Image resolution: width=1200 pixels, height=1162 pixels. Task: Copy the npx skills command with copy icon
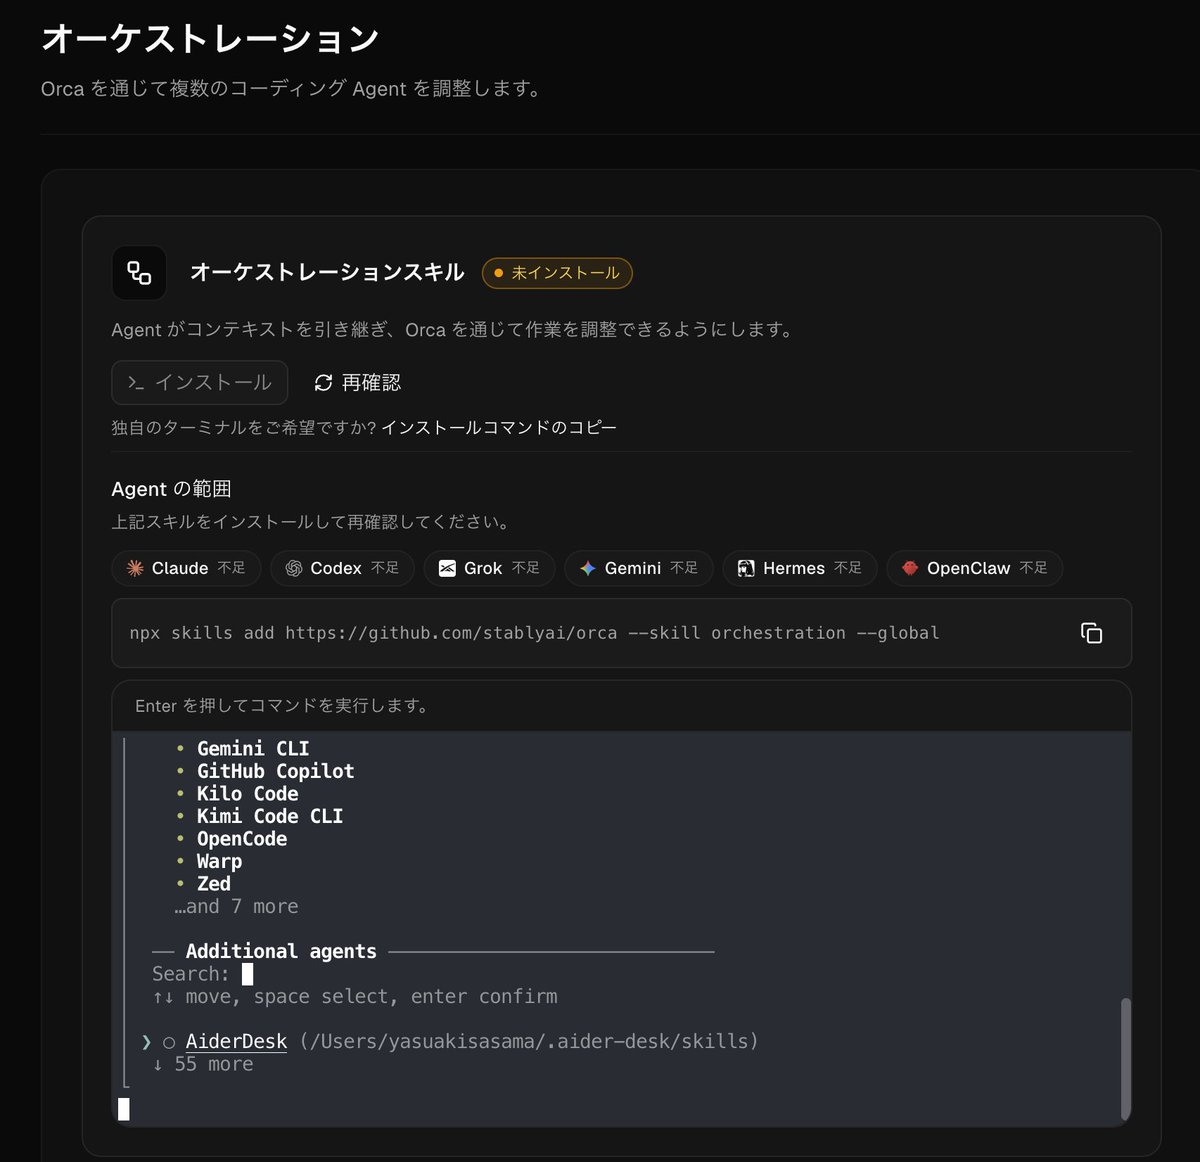click(1091, 633)
